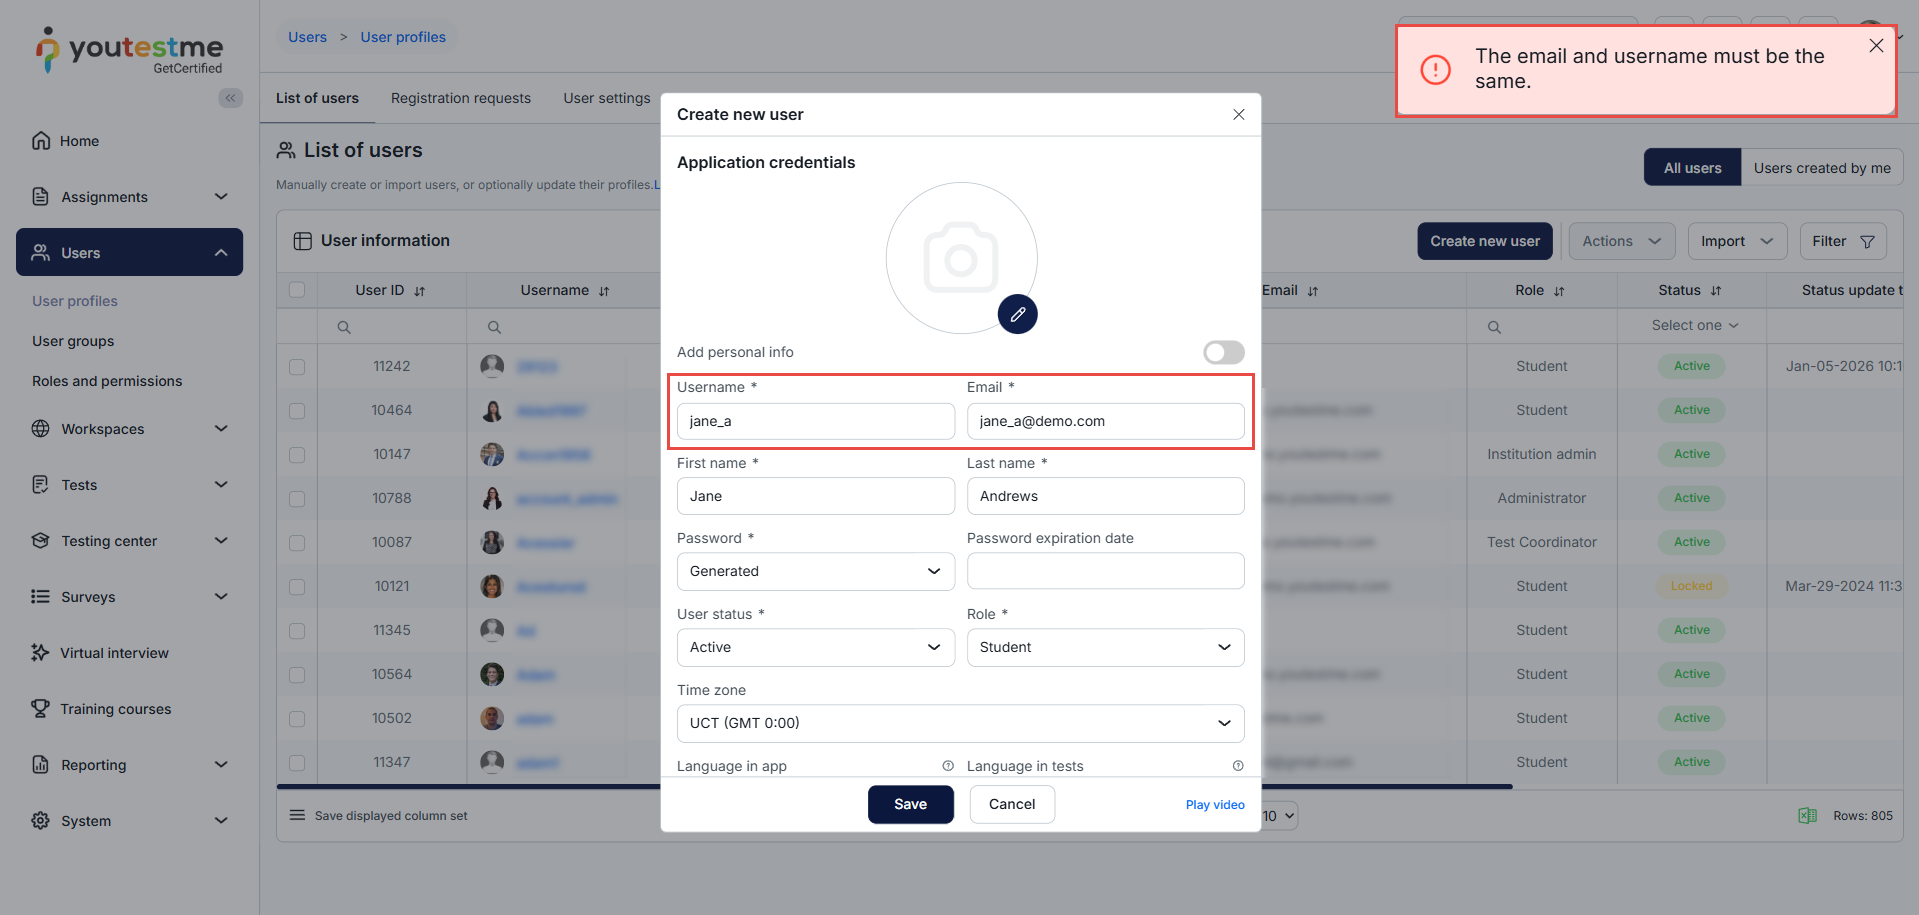Click the Save displayed column set menu icon
1919x915 pixels.
(x=297, y=815)
